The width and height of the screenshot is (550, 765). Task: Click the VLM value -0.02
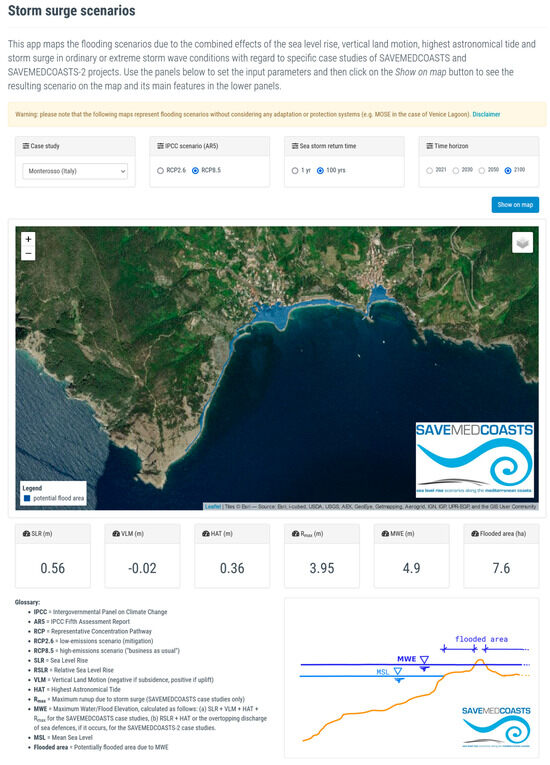tap(142, 568)
